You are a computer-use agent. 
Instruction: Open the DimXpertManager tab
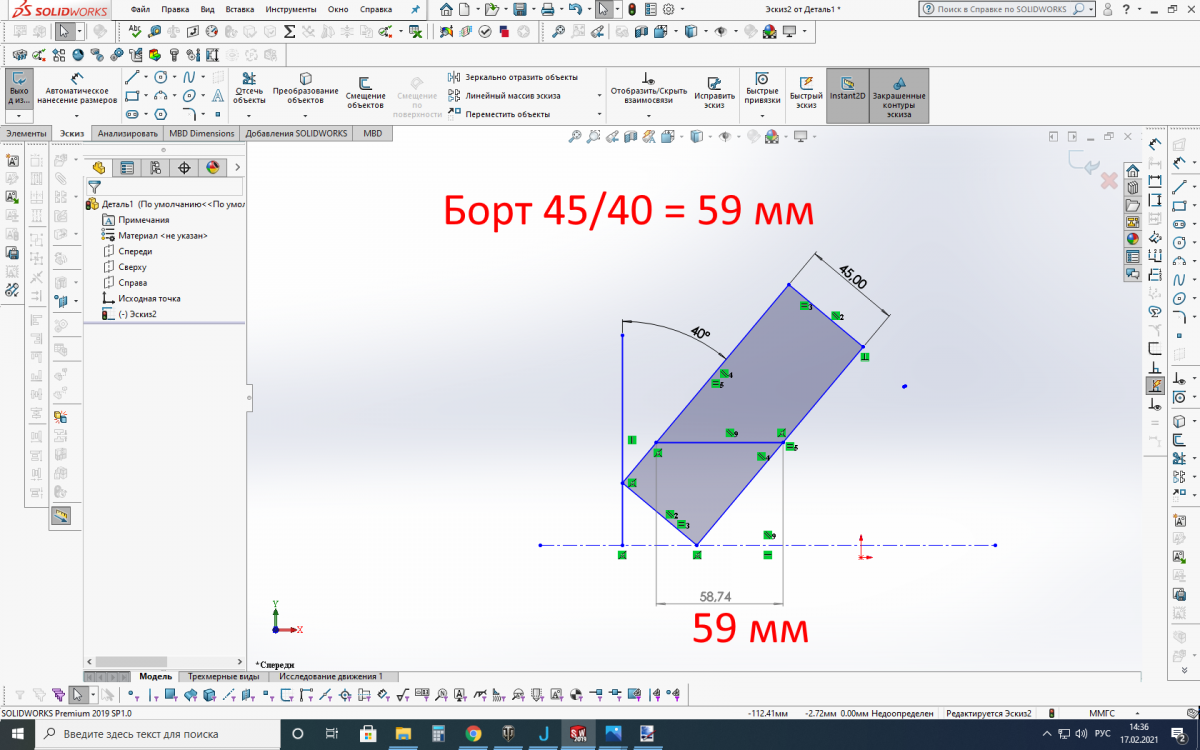tap(184, 167)
